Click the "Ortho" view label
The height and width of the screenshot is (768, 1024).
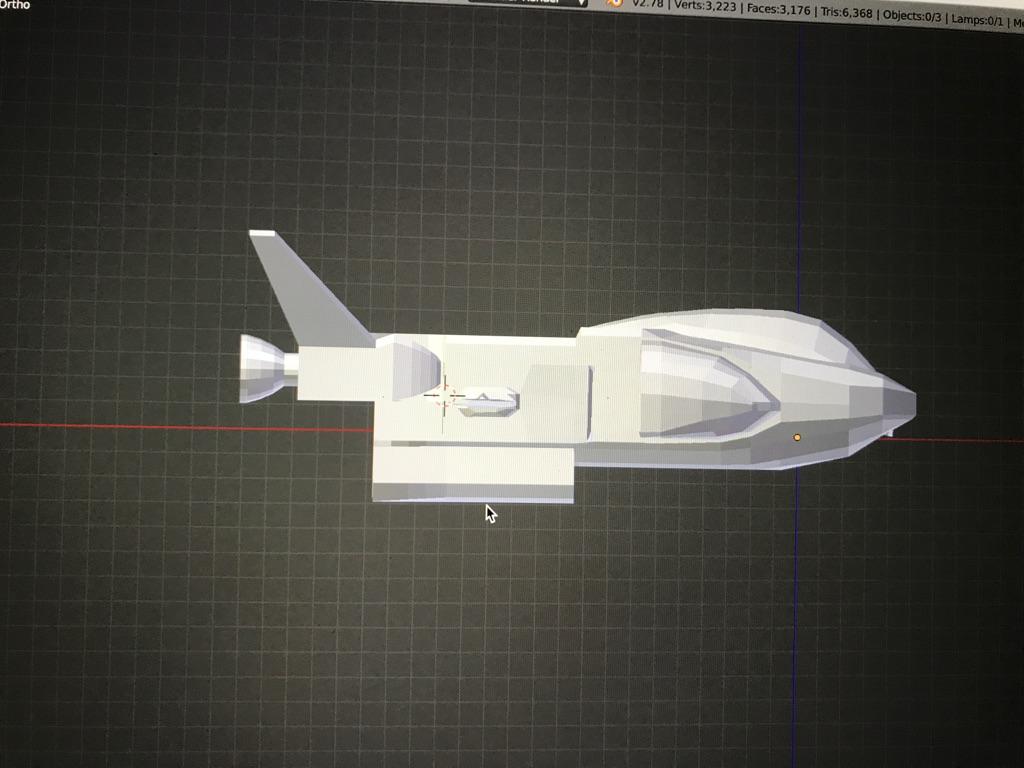tap(15, 4)
